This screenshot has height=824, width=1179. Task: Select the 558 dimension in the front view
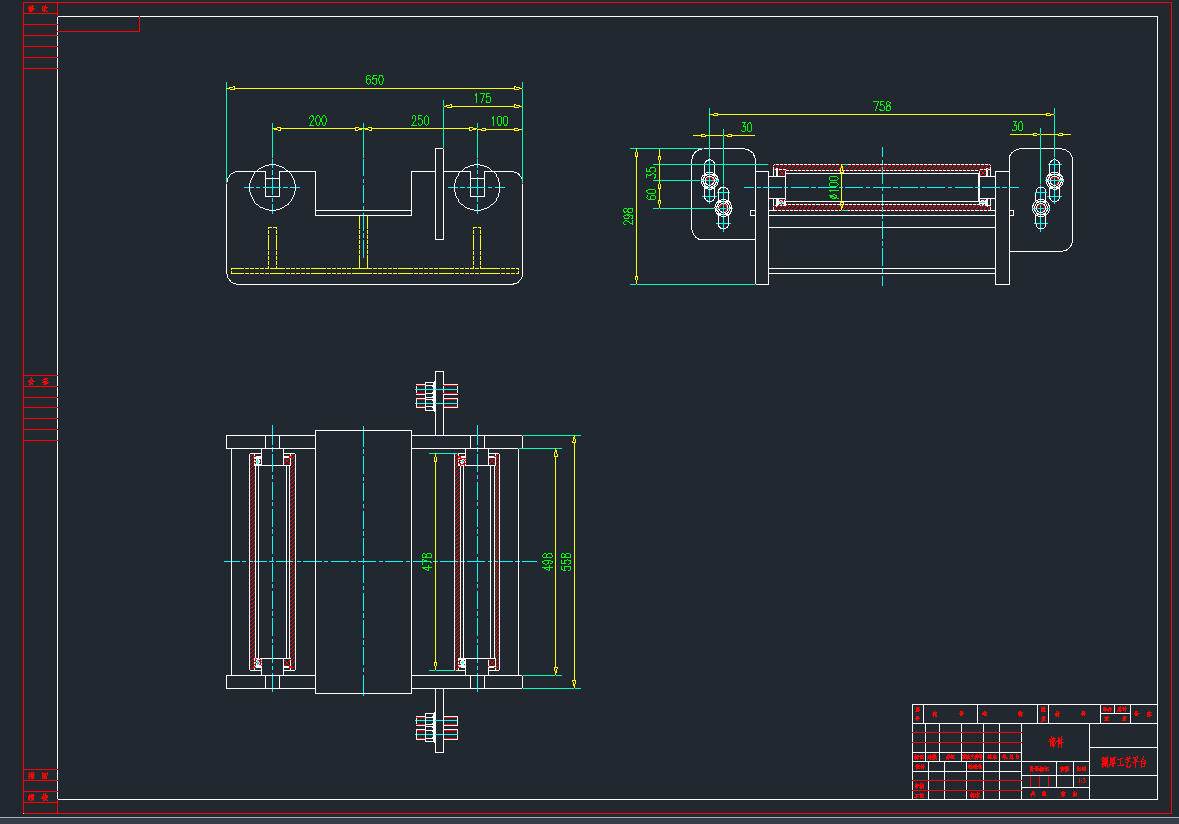coord(566,563)
